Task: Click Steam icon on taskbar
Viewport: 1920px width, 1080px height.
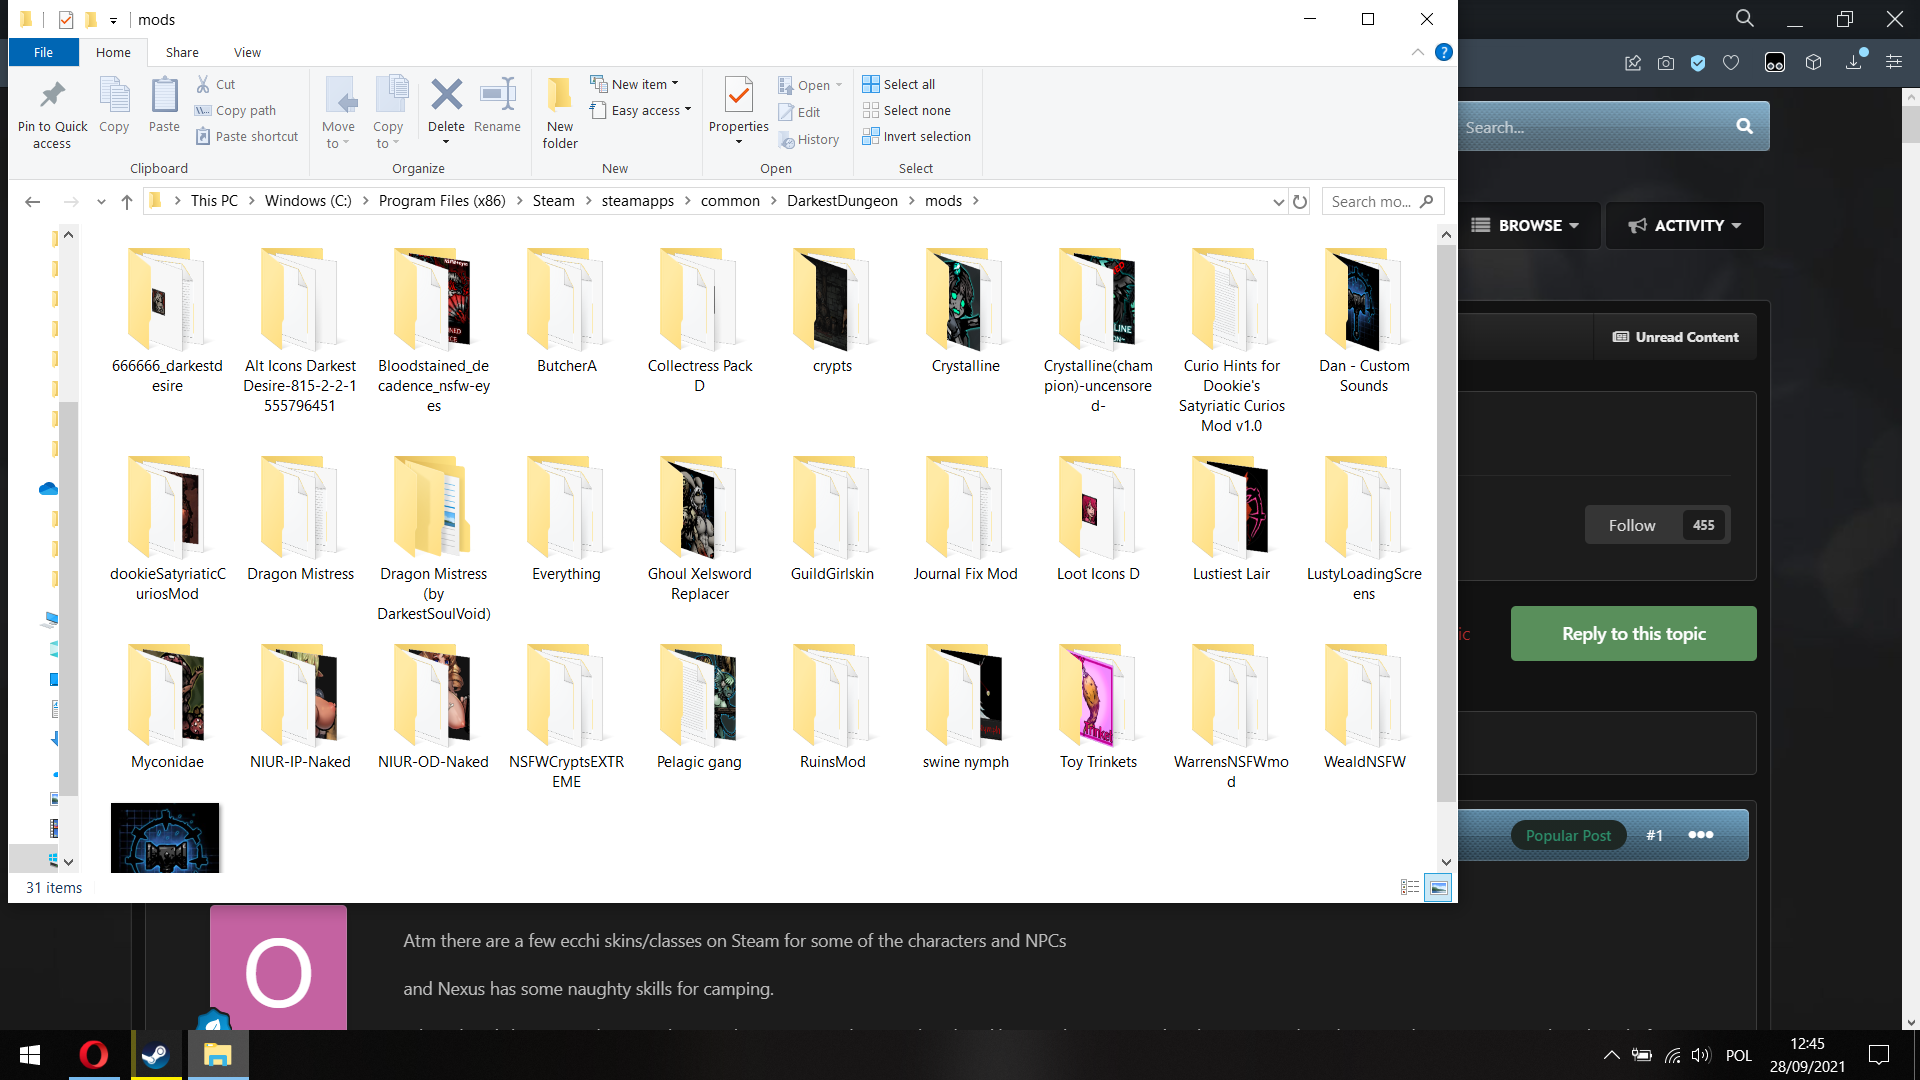Action: 155,1055
